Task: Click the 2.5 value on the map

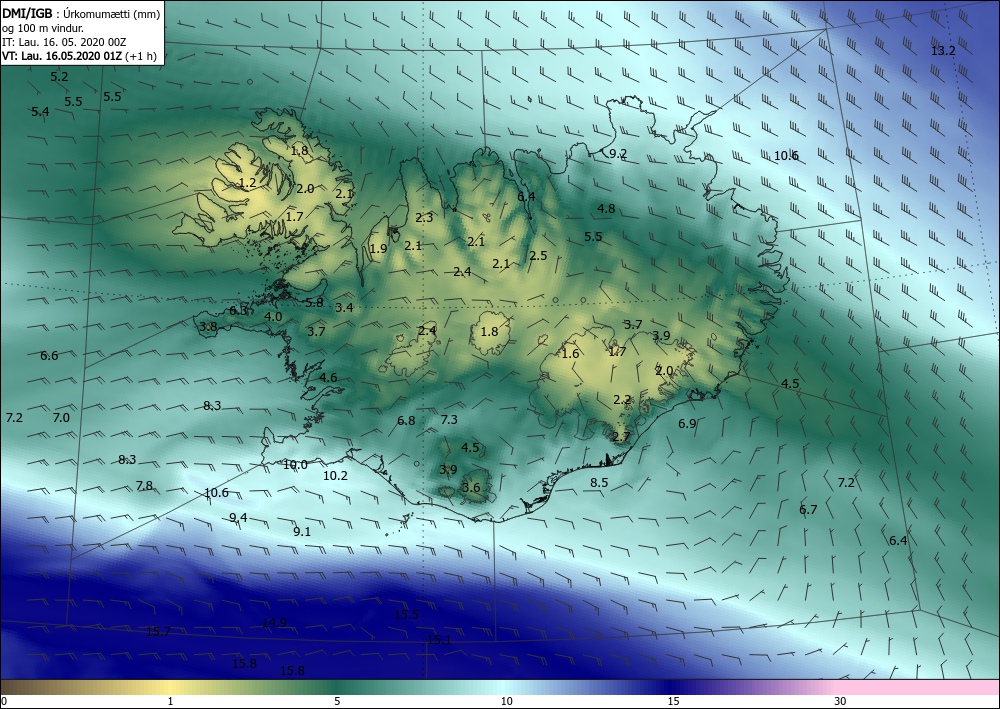Action: (538, 256)
